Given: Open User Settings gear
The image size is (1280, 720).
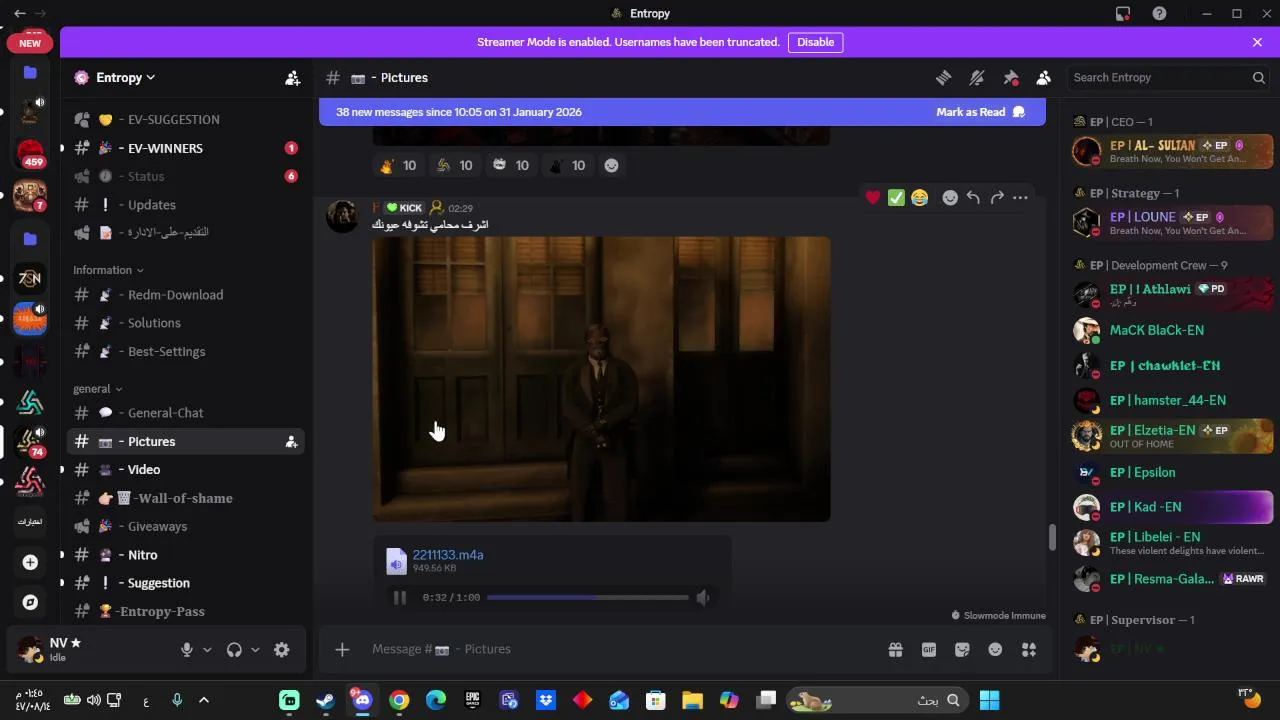Looking at the screenshot, I should click(282, 650).
